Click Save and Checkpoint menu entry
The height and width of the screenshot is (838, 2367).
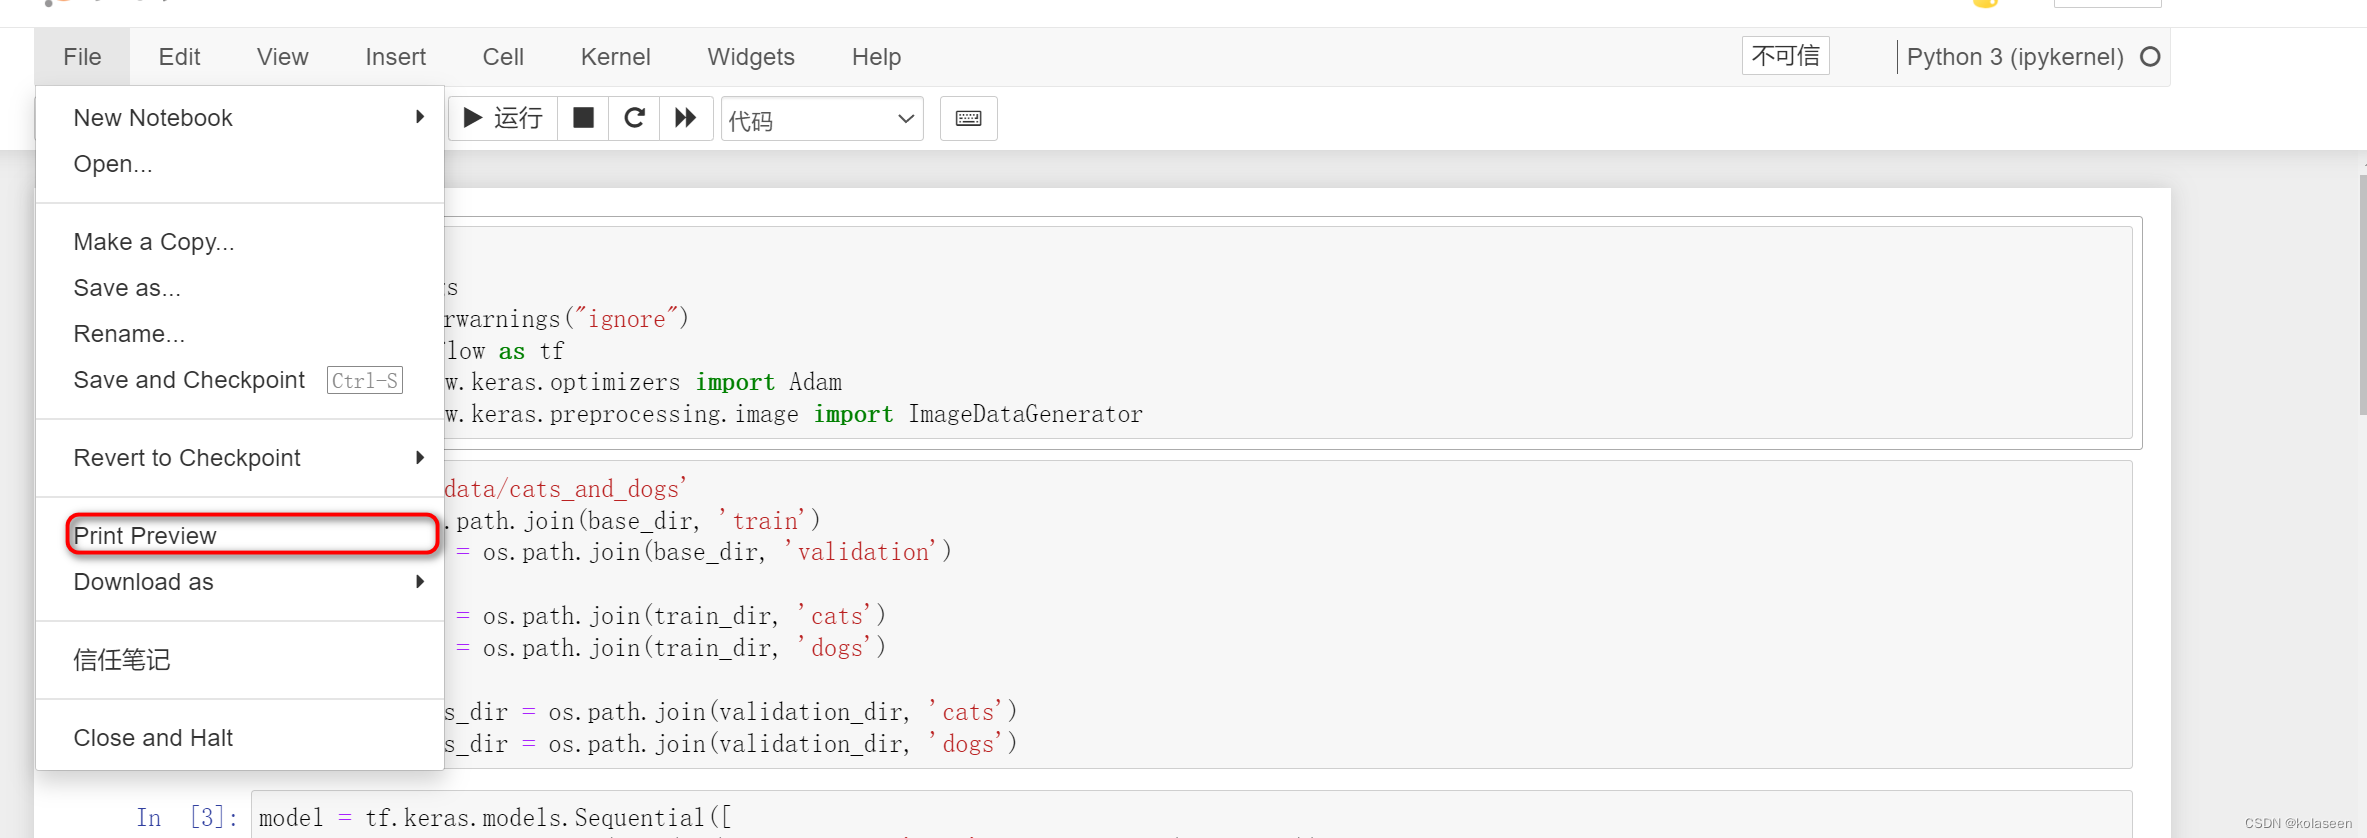click(240, 380)
